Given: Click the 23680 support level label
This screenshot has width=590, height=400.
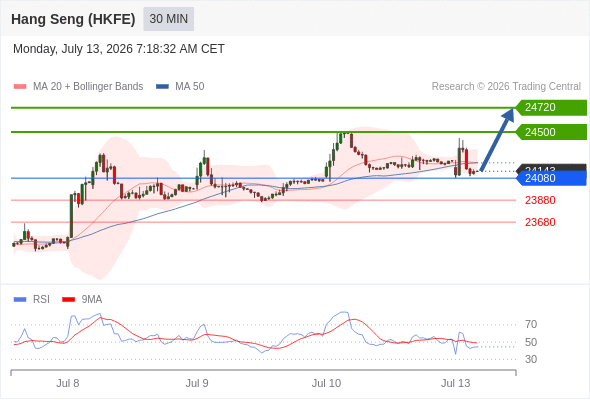Looking at the screenshot, I should tap(540, 222).
